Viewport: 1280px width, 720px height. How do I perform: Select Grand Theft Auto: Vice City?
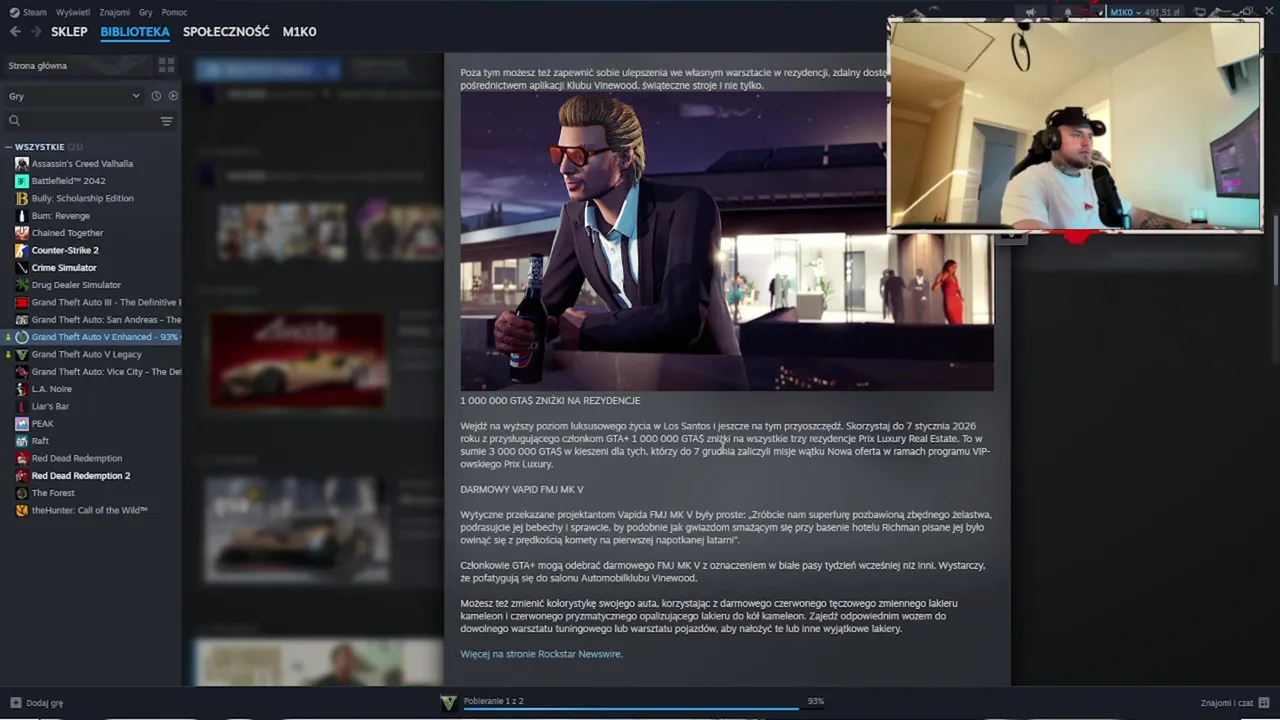(98, 371)
